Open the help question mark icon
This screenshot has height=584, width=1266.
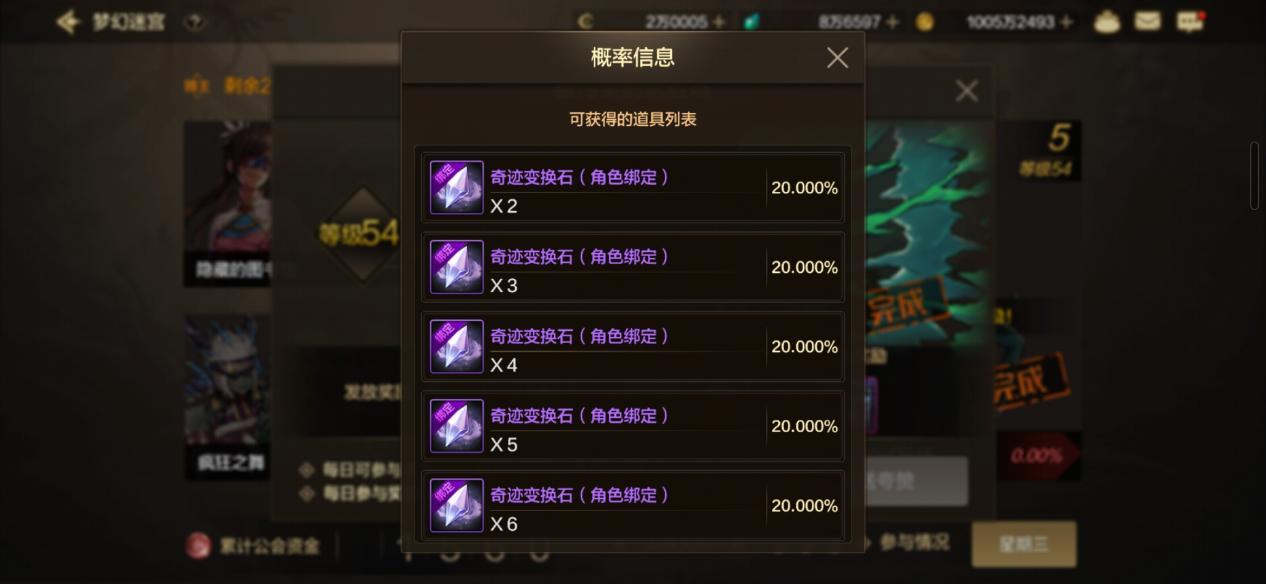(x=196, y=21)
